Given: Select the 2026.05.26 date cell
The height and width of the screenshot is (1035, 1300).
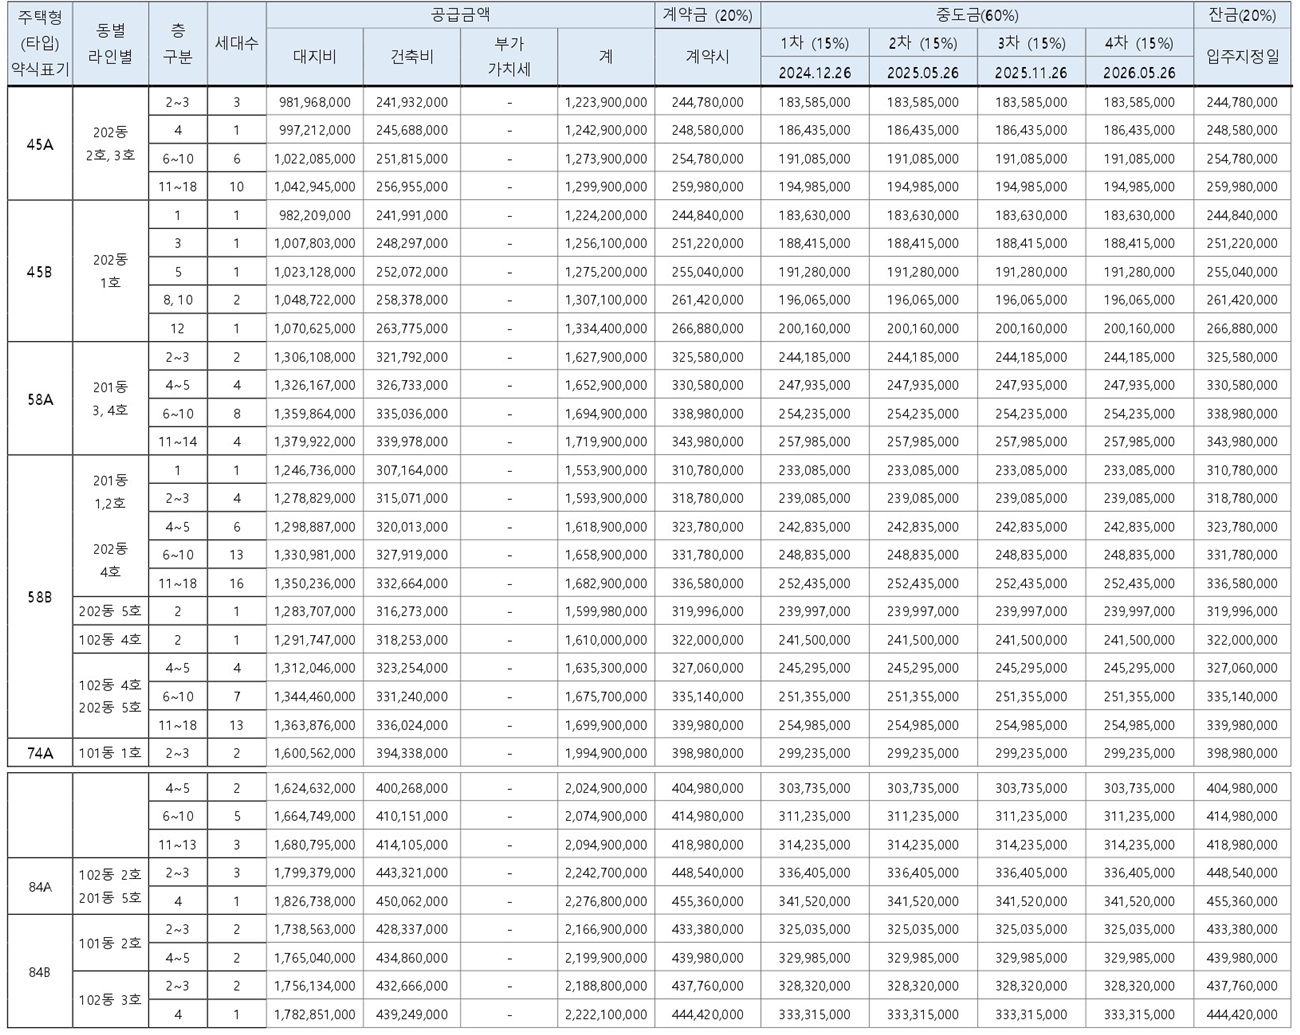Looking at the screenshot, I should (x=1138, y=72).
